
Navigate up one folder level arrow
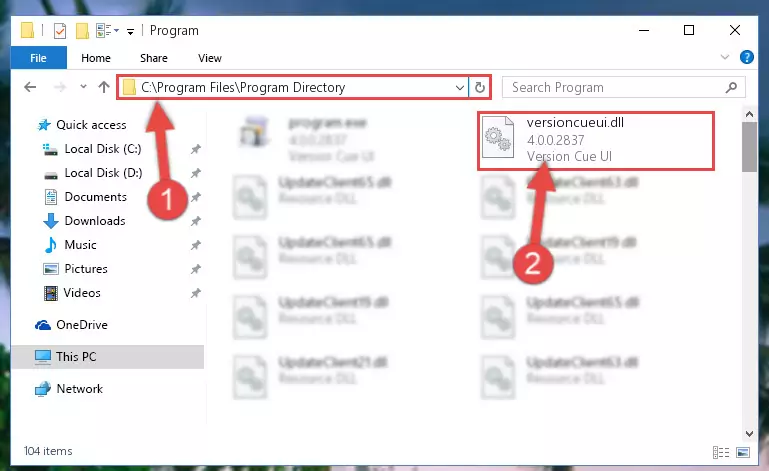(x=103, y=87)
